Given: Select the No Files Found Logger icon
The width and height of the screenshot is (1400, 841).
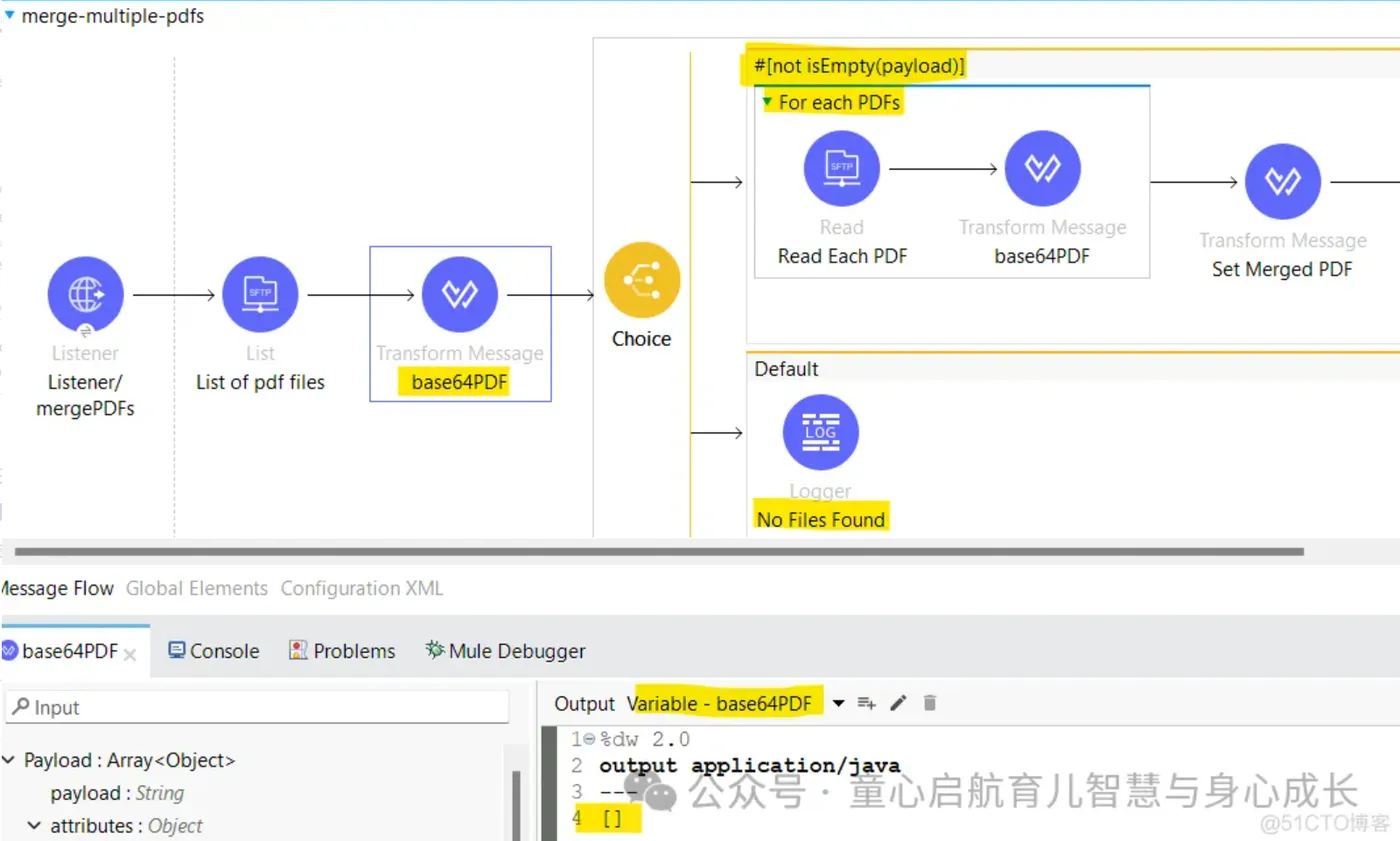Looking at the screenshot, I should click(821, 432).
